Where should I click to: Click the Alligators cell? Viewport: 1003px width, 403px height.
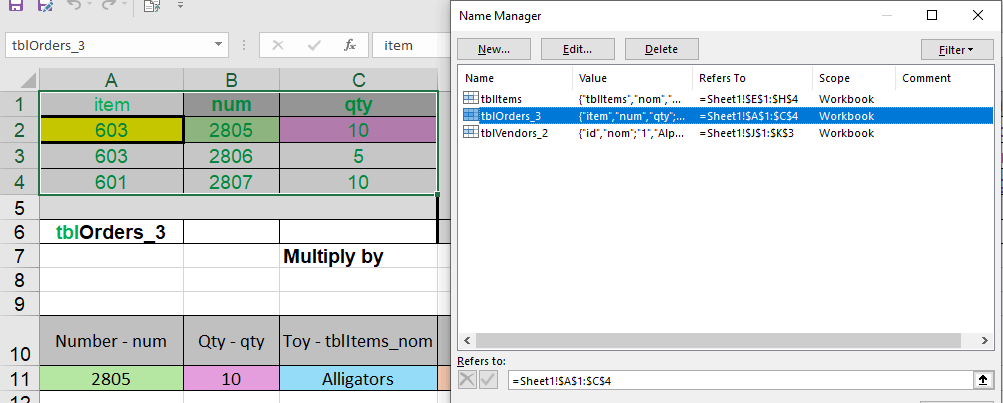[x=359, y=379]
